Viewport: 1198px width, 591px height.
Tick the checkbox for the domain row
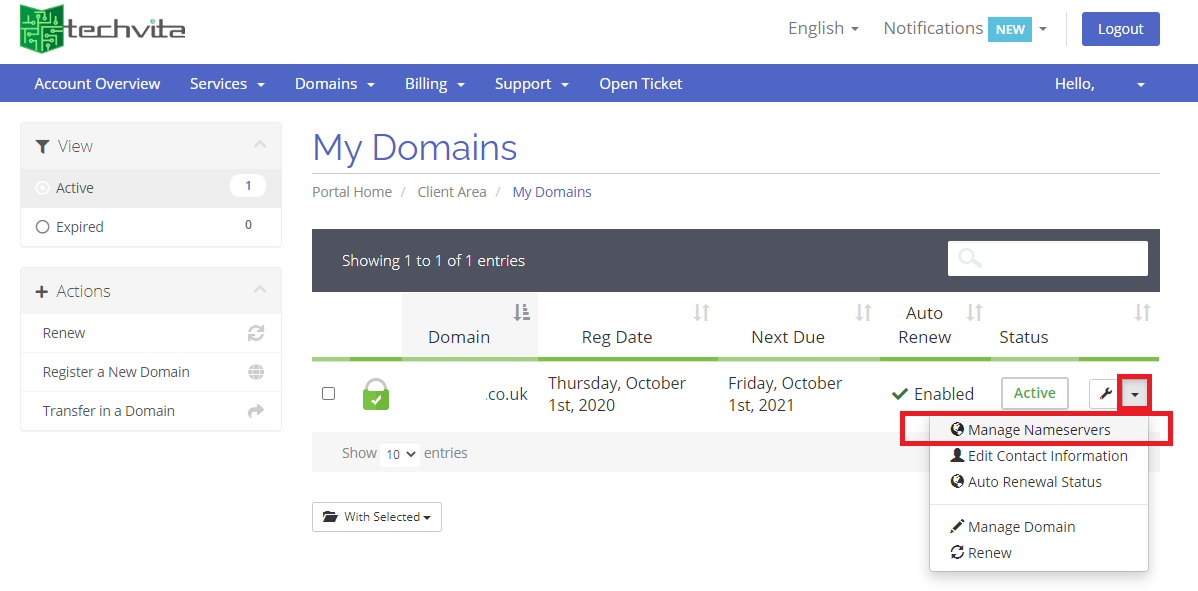click(x=328, y=393)
